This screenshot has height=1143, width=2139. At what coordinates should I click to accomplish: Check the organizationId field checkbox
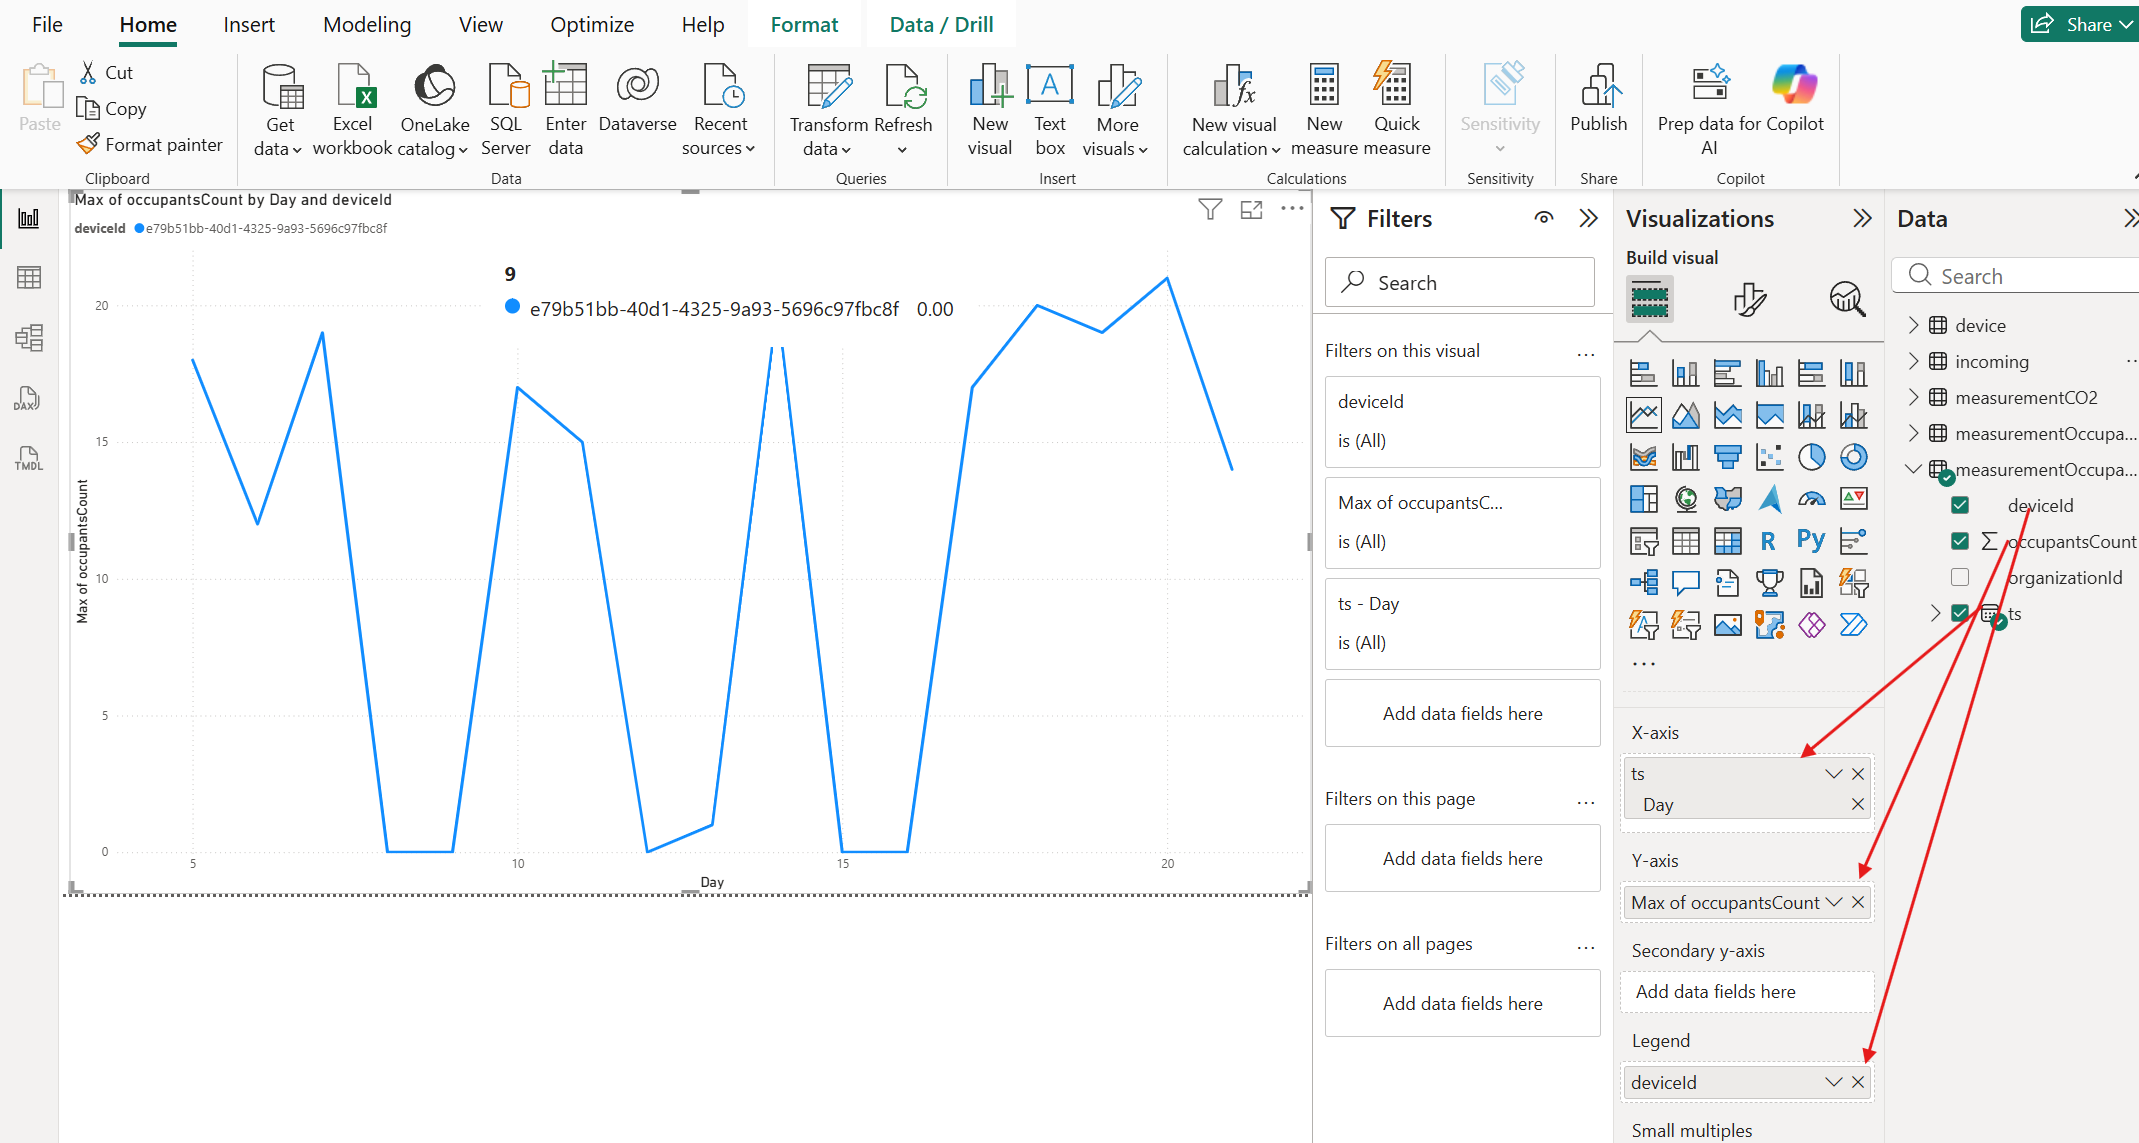[x=1960, y=578]
